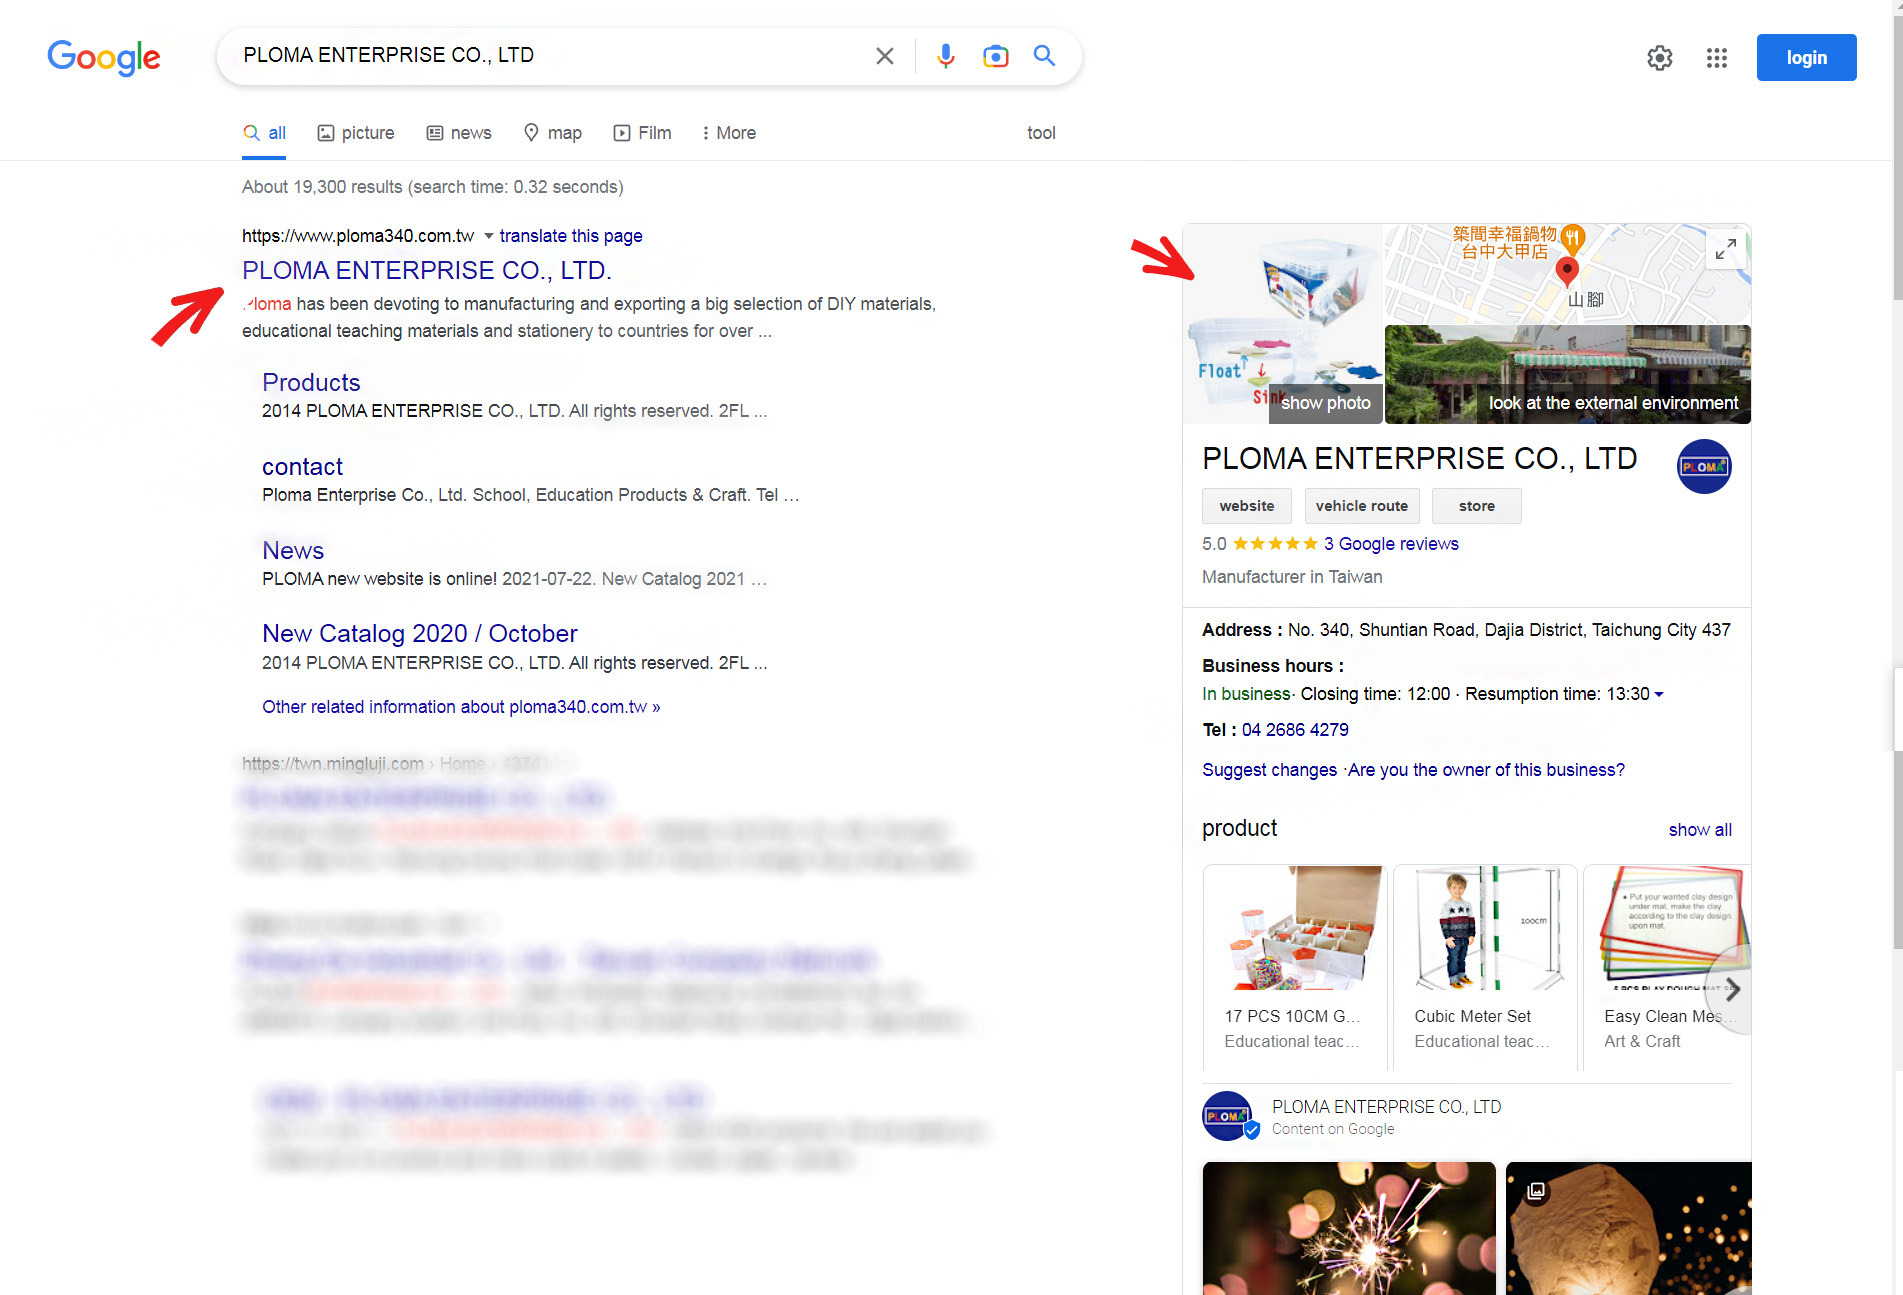The height and width of the screenshot is (1295, 1903).
Task: Click the Google logo
Action: pos(104,57)
